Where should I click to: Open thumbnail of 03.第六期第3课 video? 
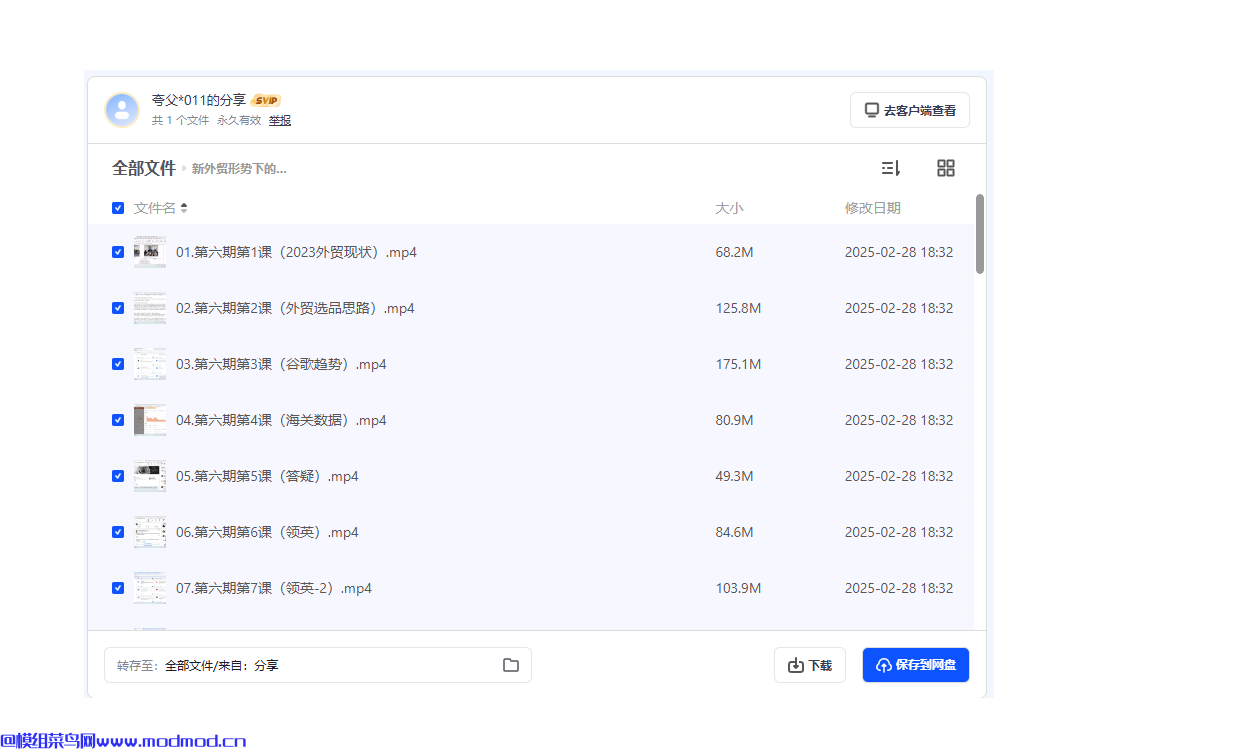coord(150,364)
